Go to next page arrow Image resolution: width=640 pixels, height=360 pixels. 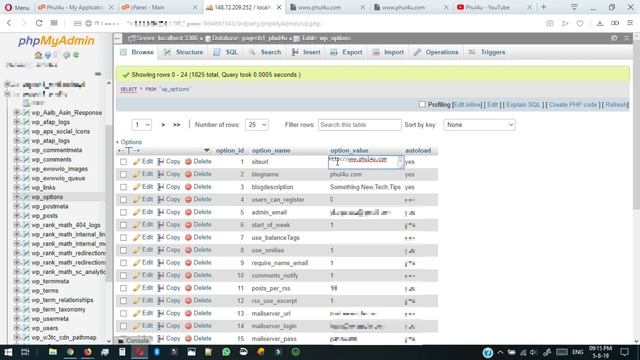[x=163, y=125]
